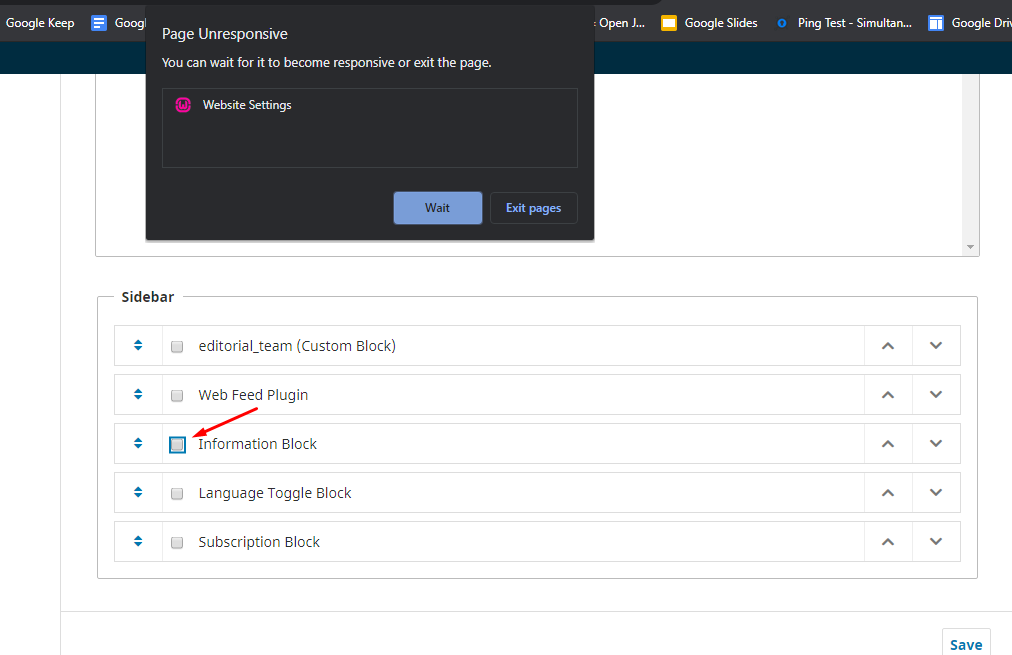
Task: Move Language Toggle Block up
Action: tap(888, 492)
